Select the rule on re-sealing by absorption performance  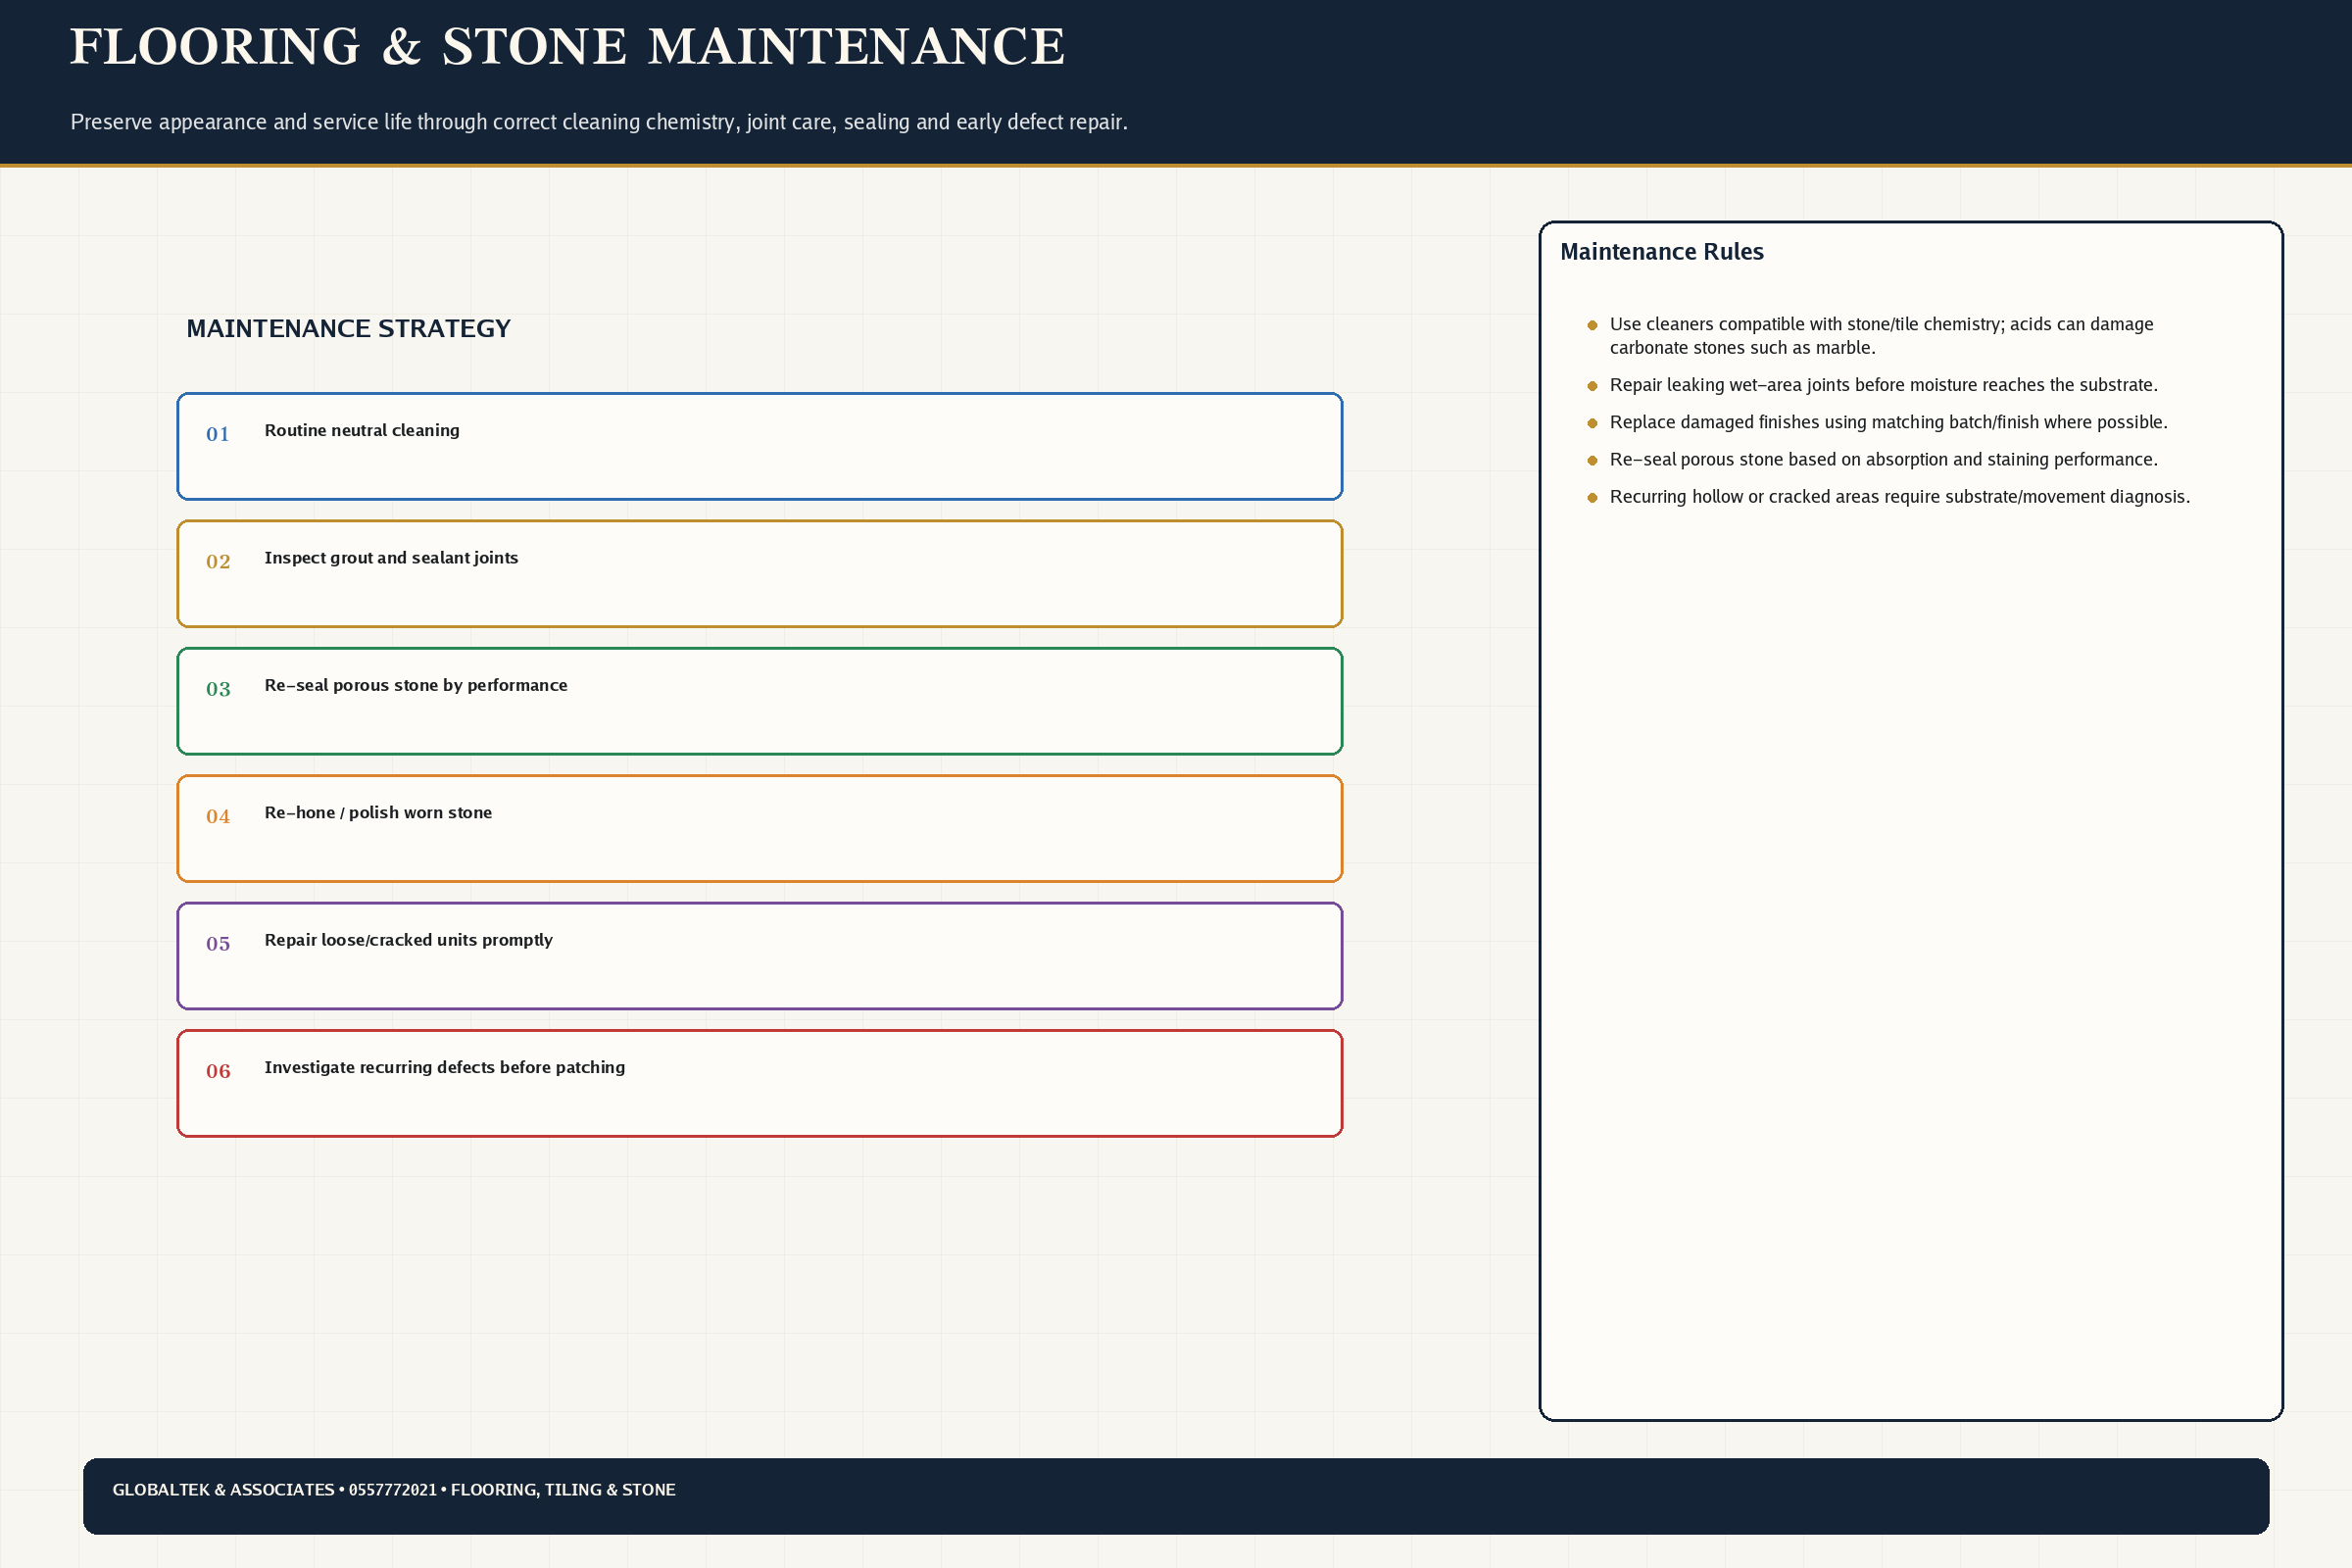1883,460
